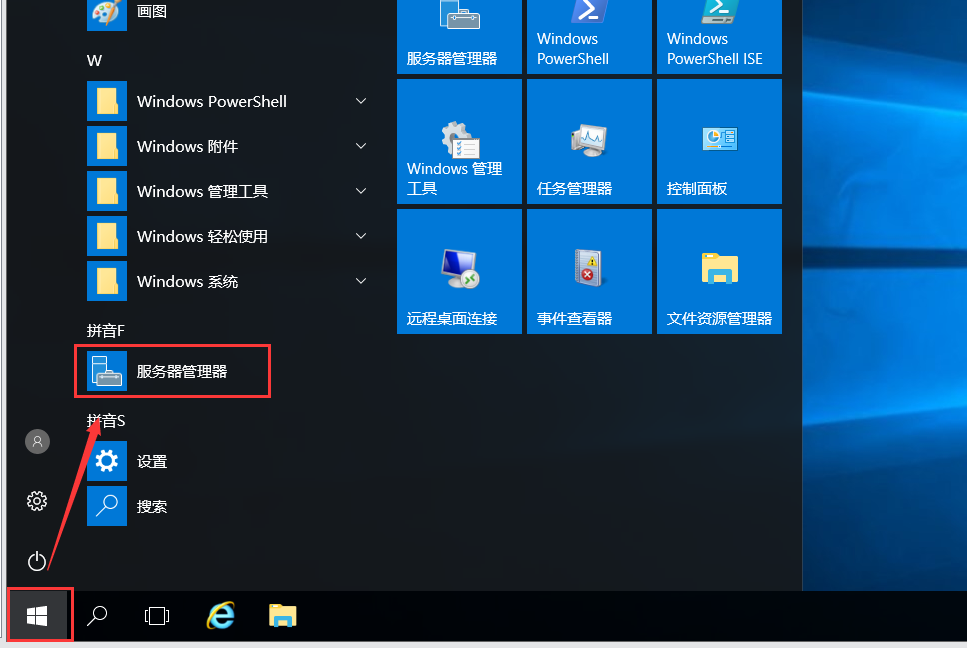
Task: Click the 'Windows 管理工具' list label
Action: click(202, 191)
